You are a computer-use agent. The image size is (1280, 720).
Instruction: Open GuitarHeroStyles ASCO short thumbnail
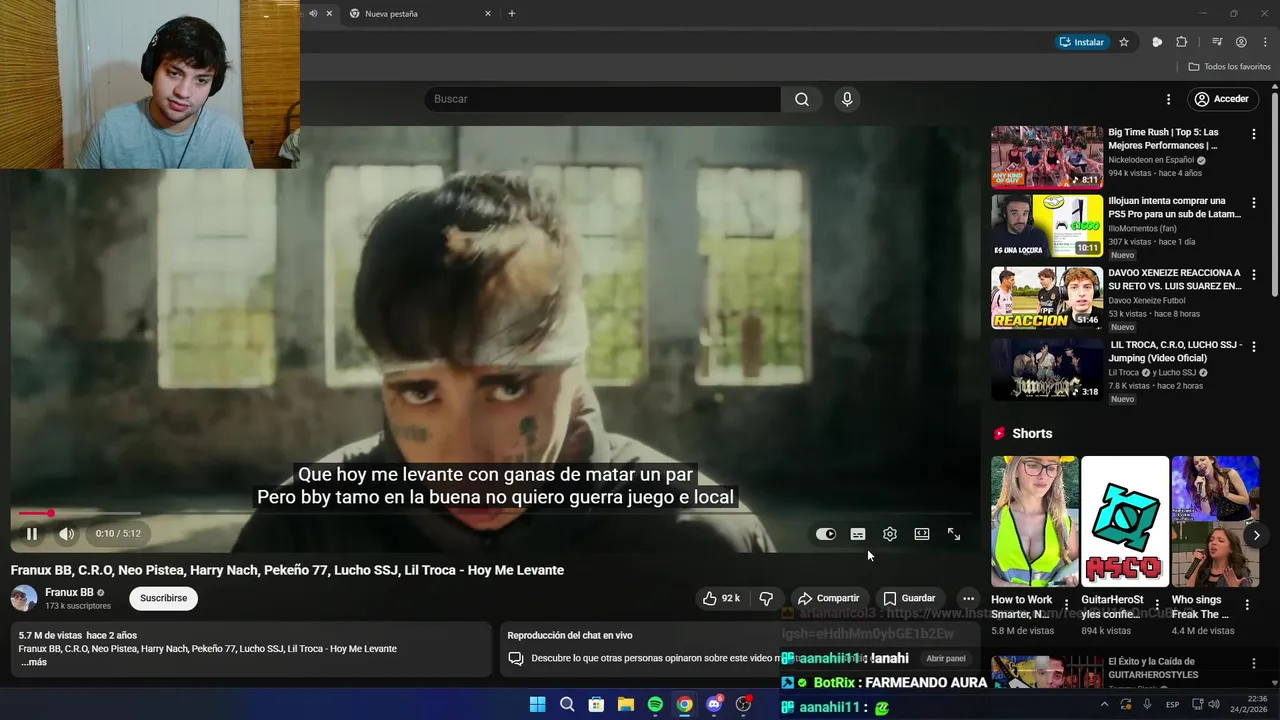pos(1125,521)
